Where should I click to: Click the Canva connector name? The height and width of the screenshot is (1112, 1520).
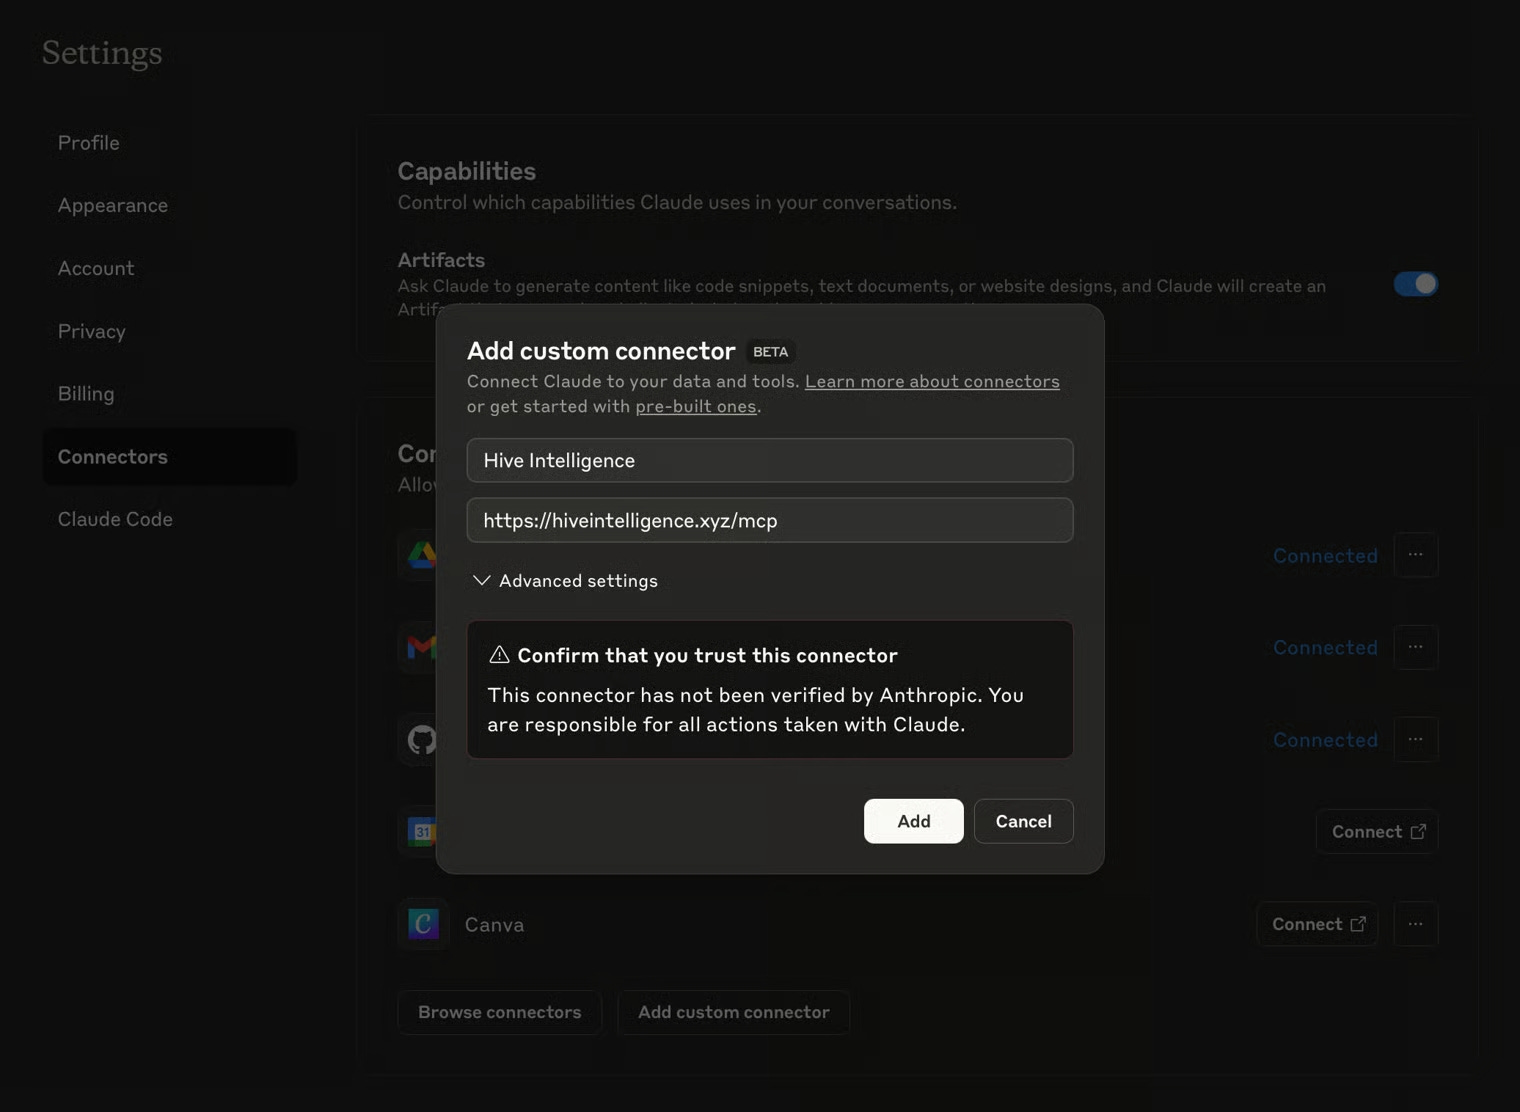tap(494, 925)
